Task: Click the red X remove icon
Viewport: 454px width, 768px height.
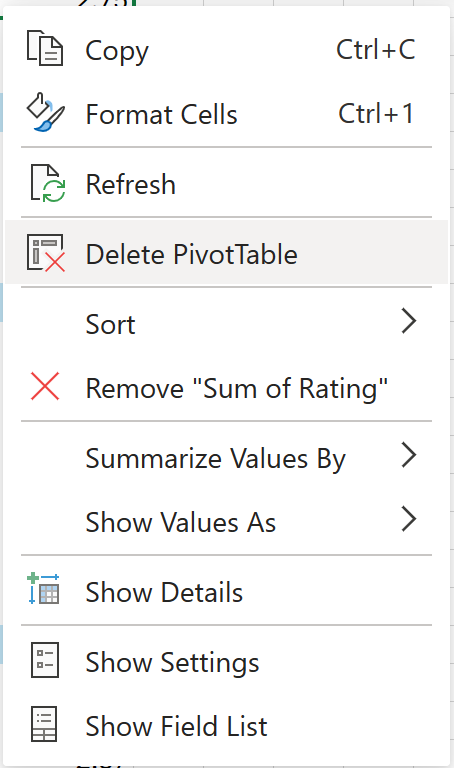Action: (x=45, y=386)
